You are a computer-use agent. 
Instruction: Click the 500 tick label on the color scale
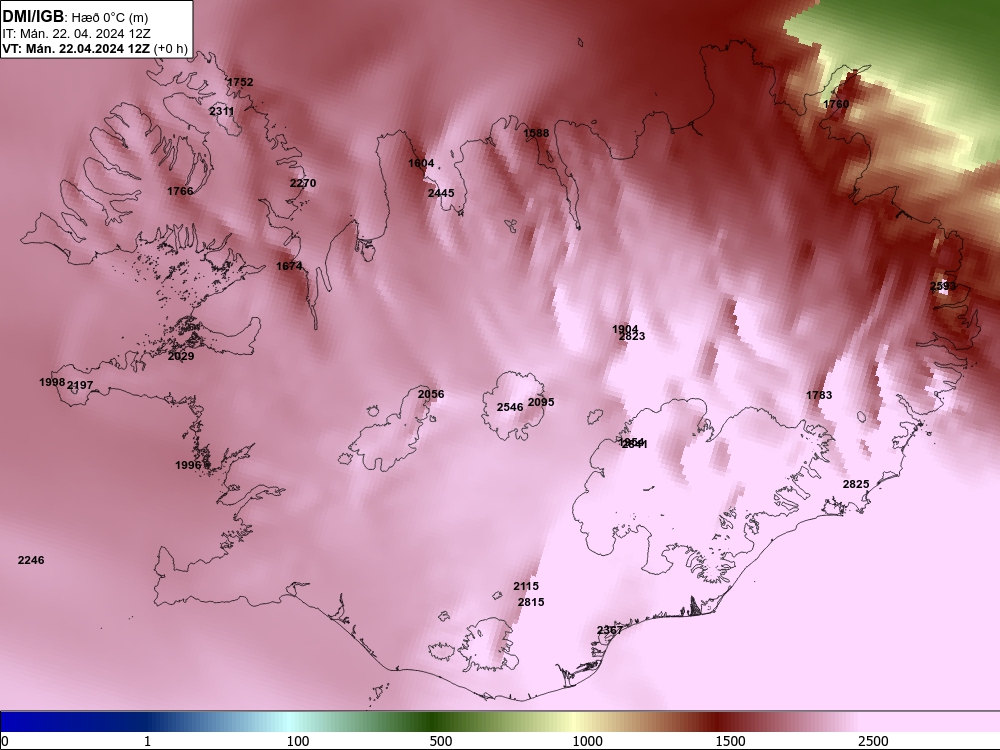pos(441,741)
